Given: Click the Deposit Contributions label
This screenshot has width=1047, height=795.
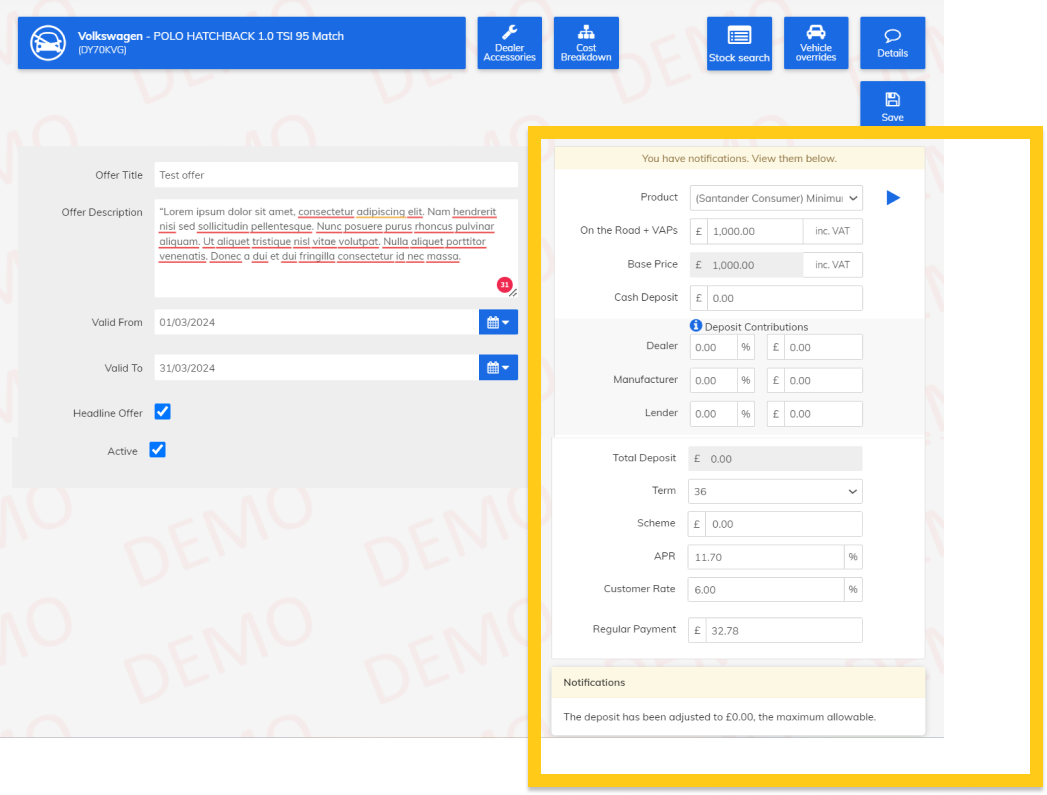Looking at the screenshot, I should point(757,326).
